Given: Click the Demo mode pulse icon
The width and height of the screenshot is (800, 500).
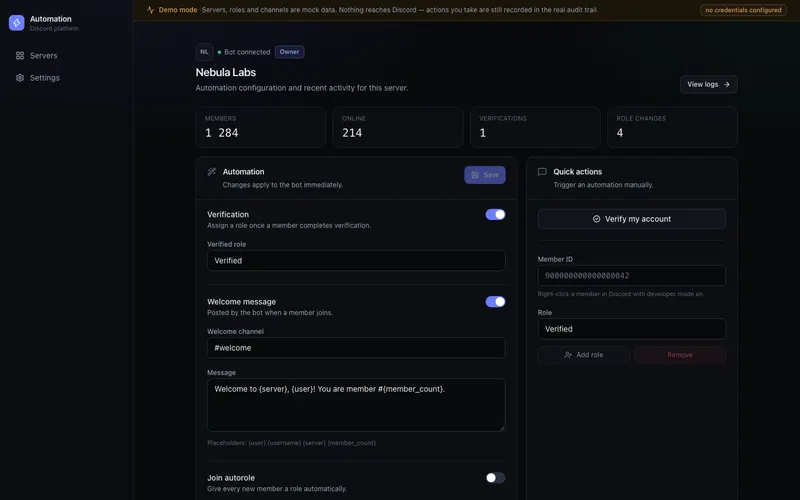Looking at the screenshot, I should tap(151, 10).
